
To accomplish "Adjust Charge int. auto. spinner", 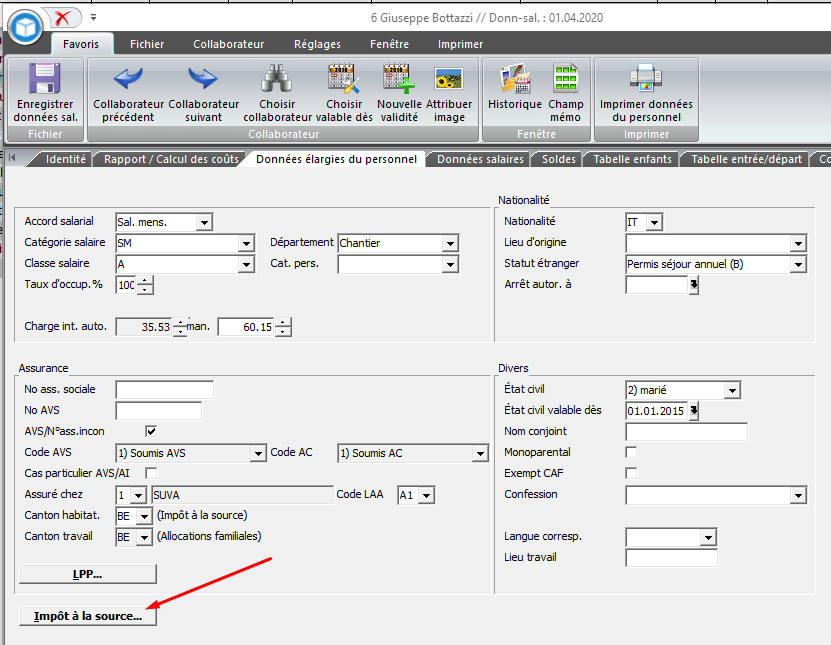I will [180, 327].
